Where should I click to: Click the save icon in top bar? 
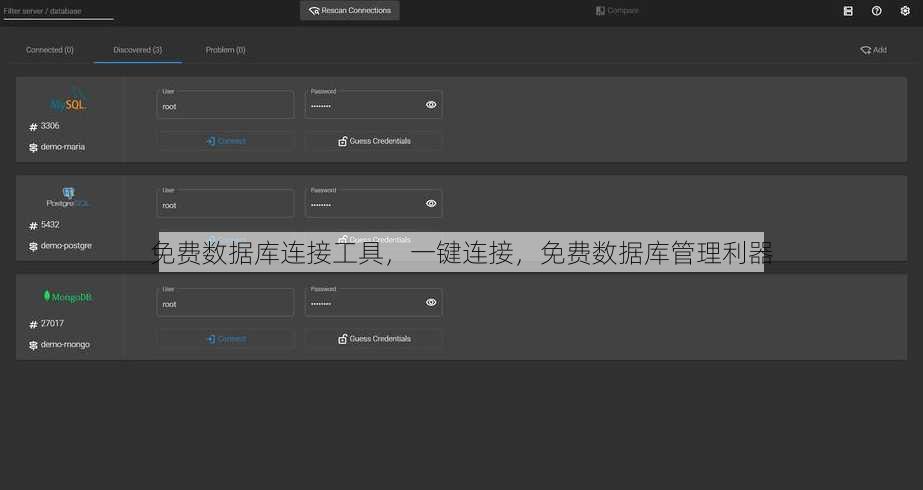point(848,11)
